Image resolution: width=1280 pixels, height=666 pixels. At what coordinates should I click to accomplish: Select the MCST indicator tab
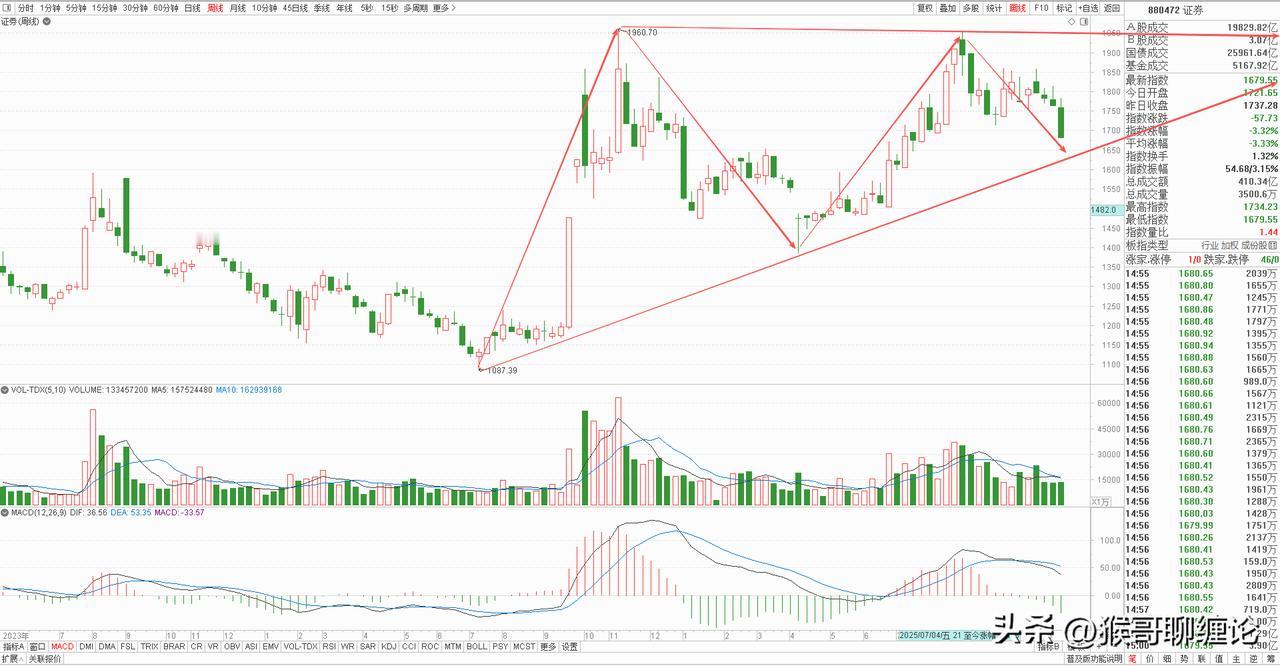pos(524,646)
